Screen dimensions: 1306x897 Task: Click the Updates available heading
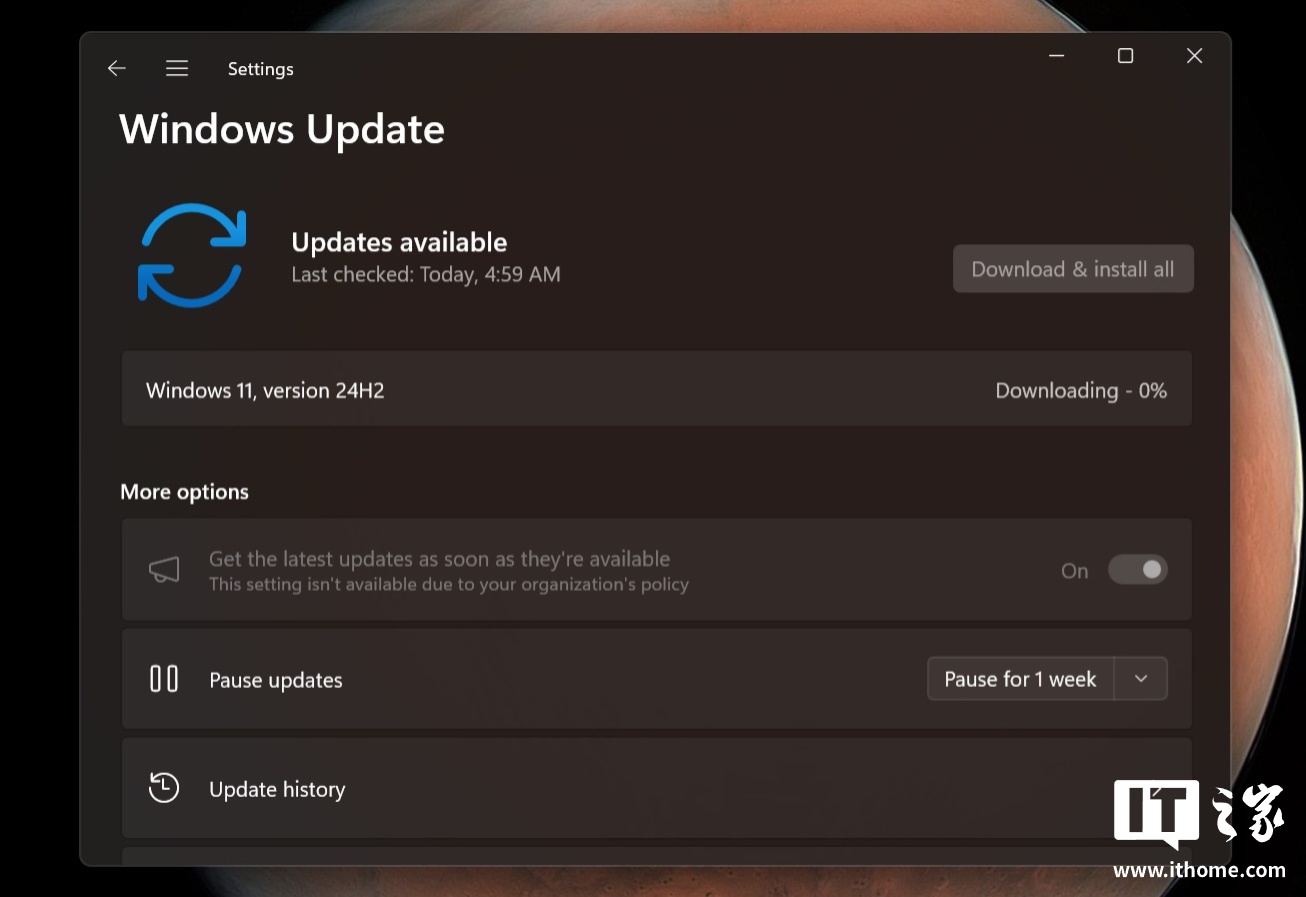point(399,242)
